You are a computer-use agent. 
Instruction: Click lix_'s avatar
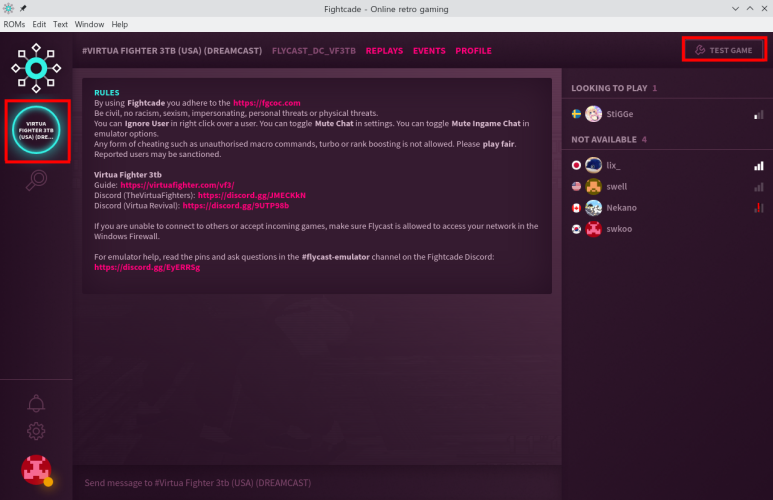(x=594, y=165)
